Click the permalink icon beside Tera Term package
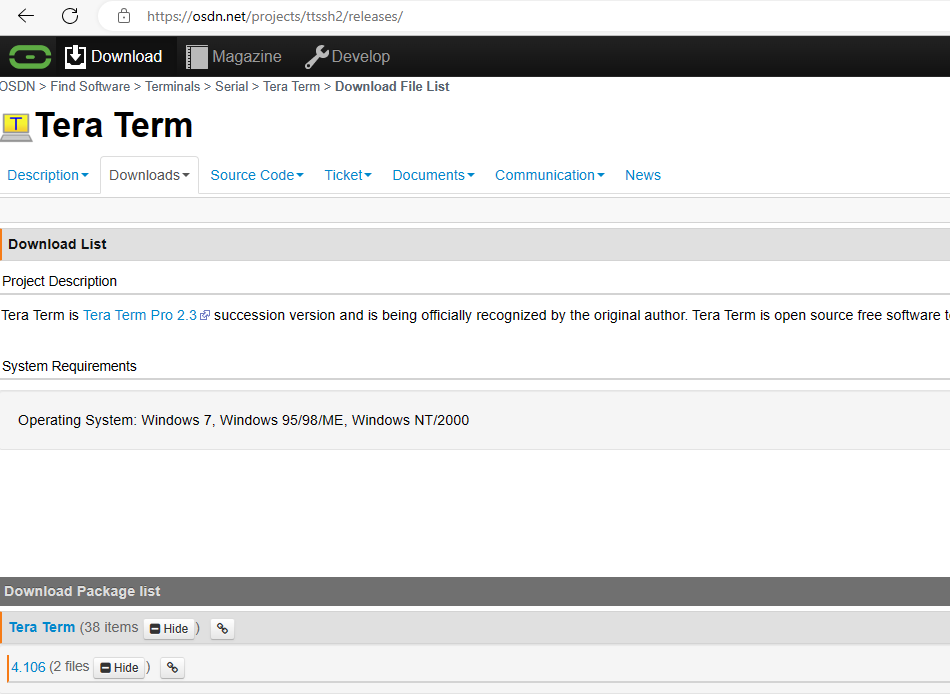This screenshot has width=950, height=698. (x=222, y=628)
